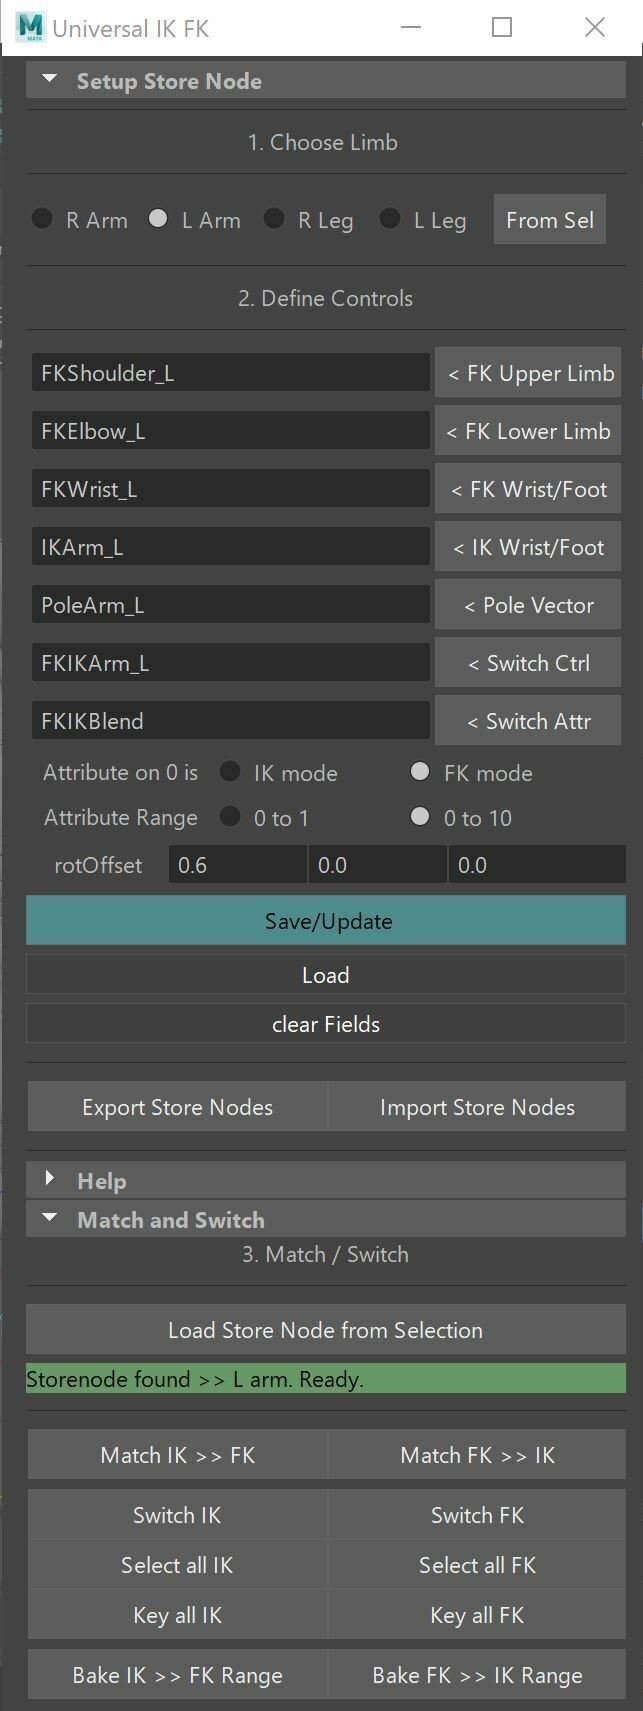Select the R Arm radio button

point(42,219)
